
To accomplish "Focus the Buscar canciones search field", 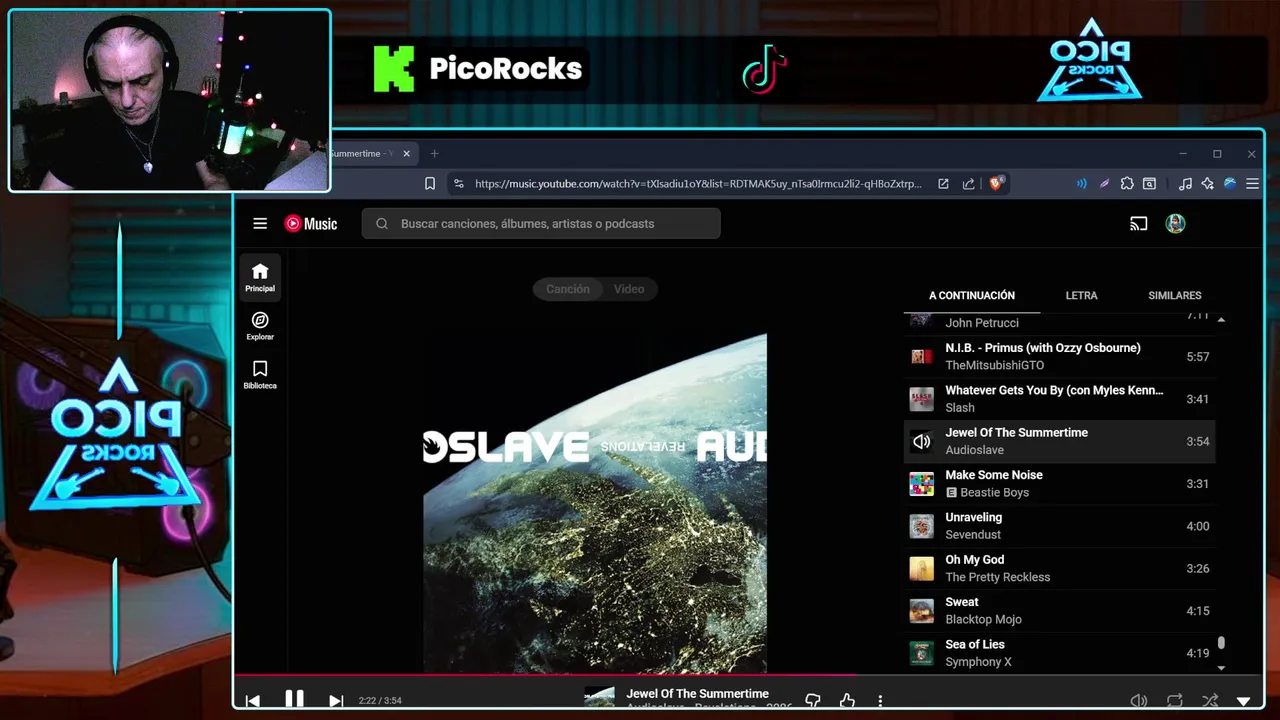I will [x=541, y=224].
